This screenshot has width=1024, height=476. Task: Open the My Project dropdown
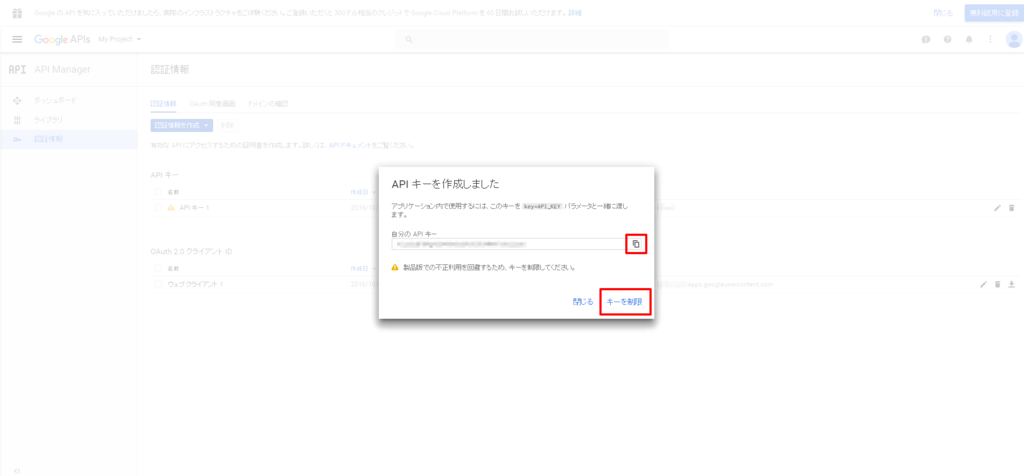coord(120,39)
